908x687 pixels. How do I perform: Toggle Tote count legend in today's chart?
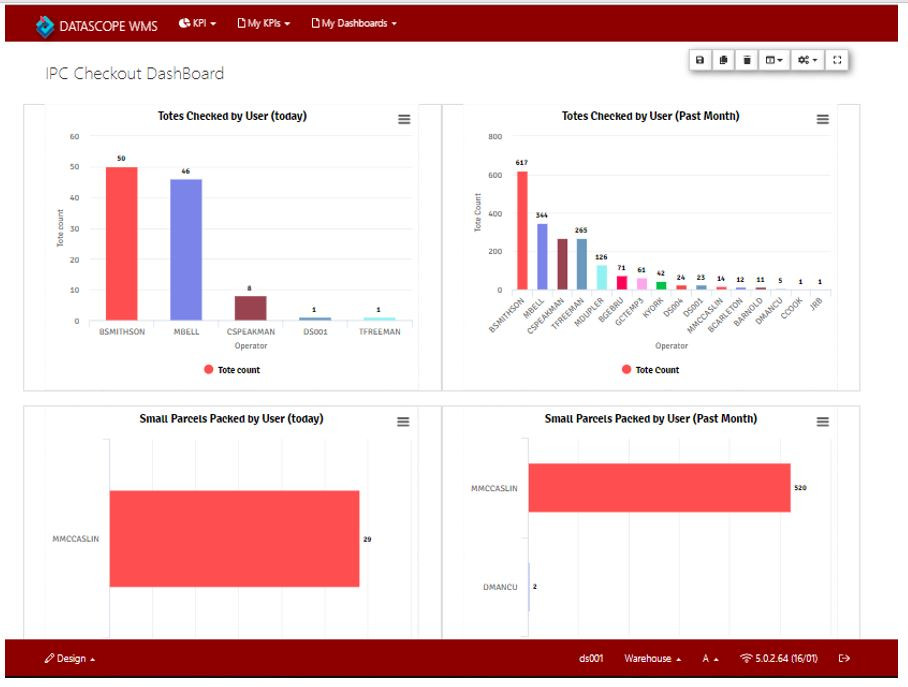point(233,369)
